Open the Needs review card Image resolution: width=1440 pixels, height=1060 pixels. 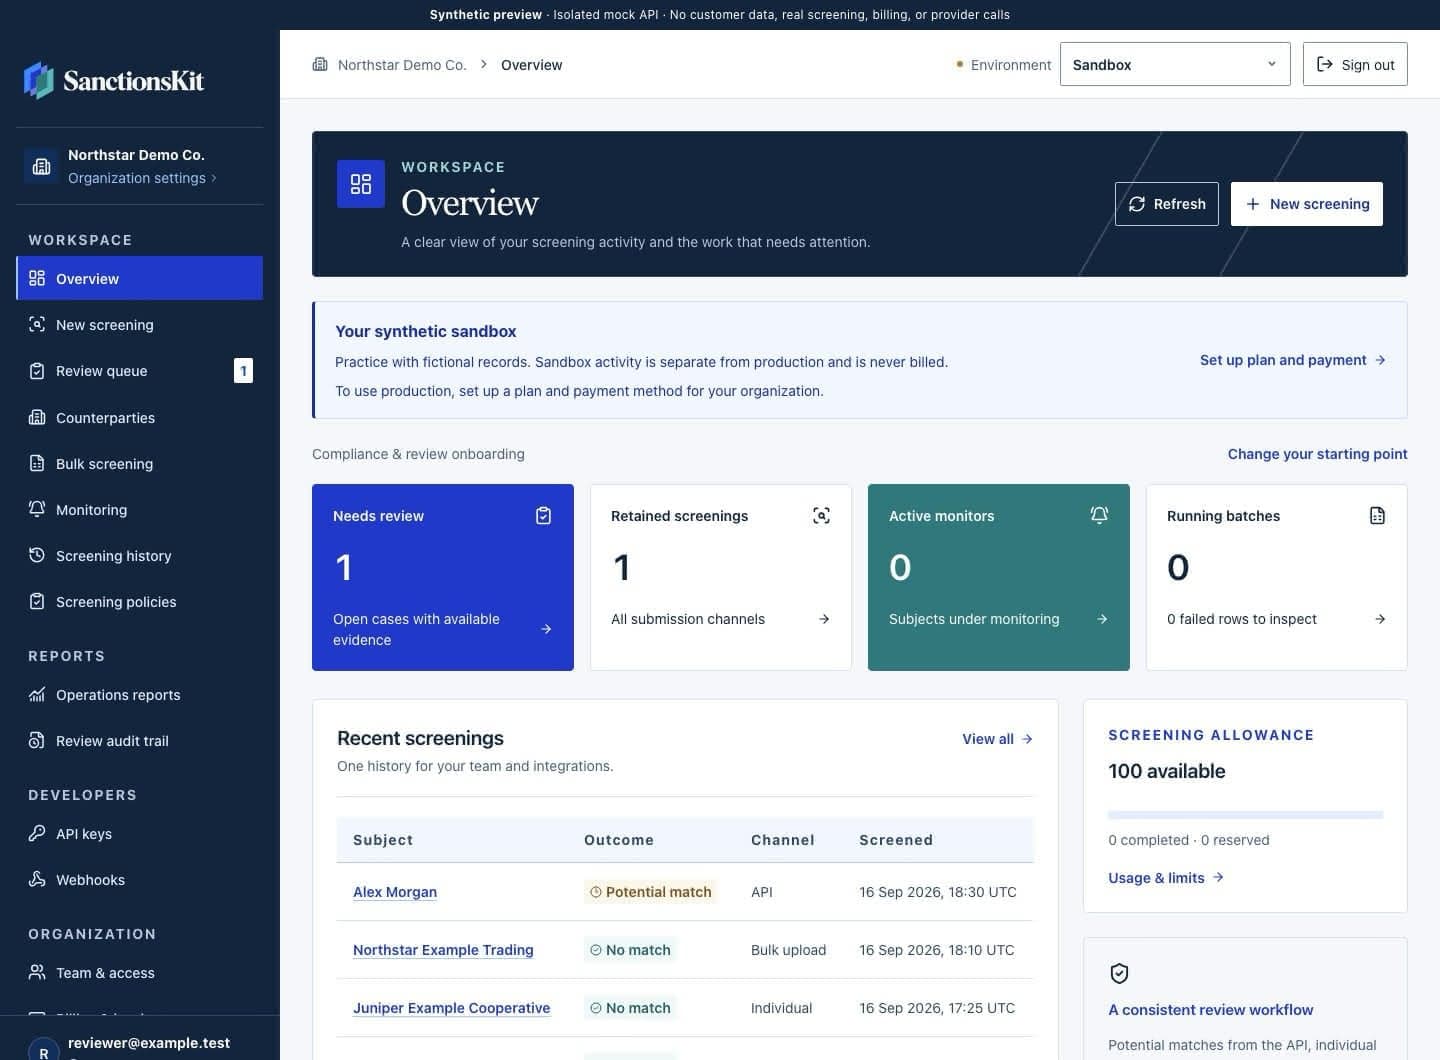click(443, 577)
